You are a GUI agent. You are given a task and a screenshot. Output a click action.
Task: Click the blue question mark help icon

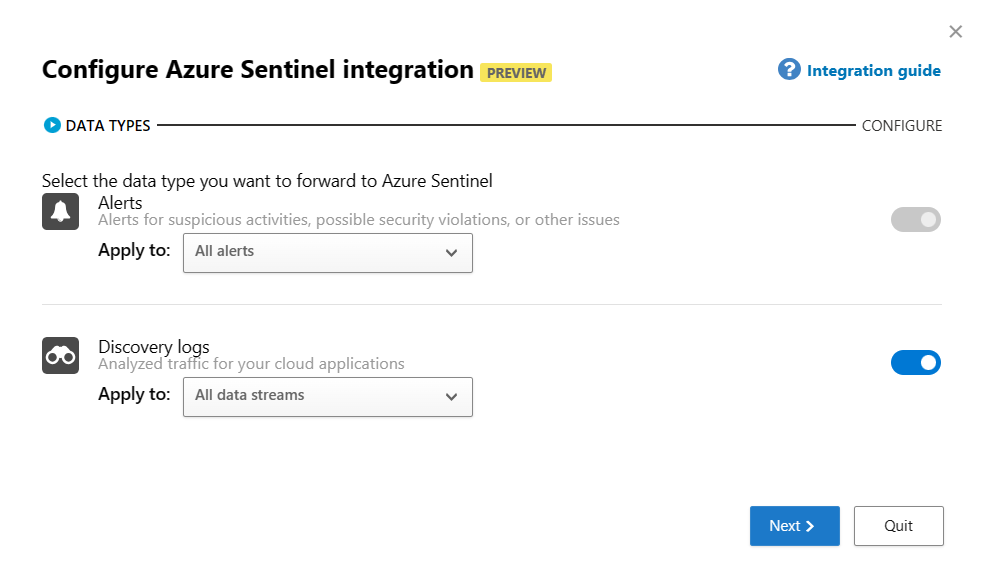point(789,69)
